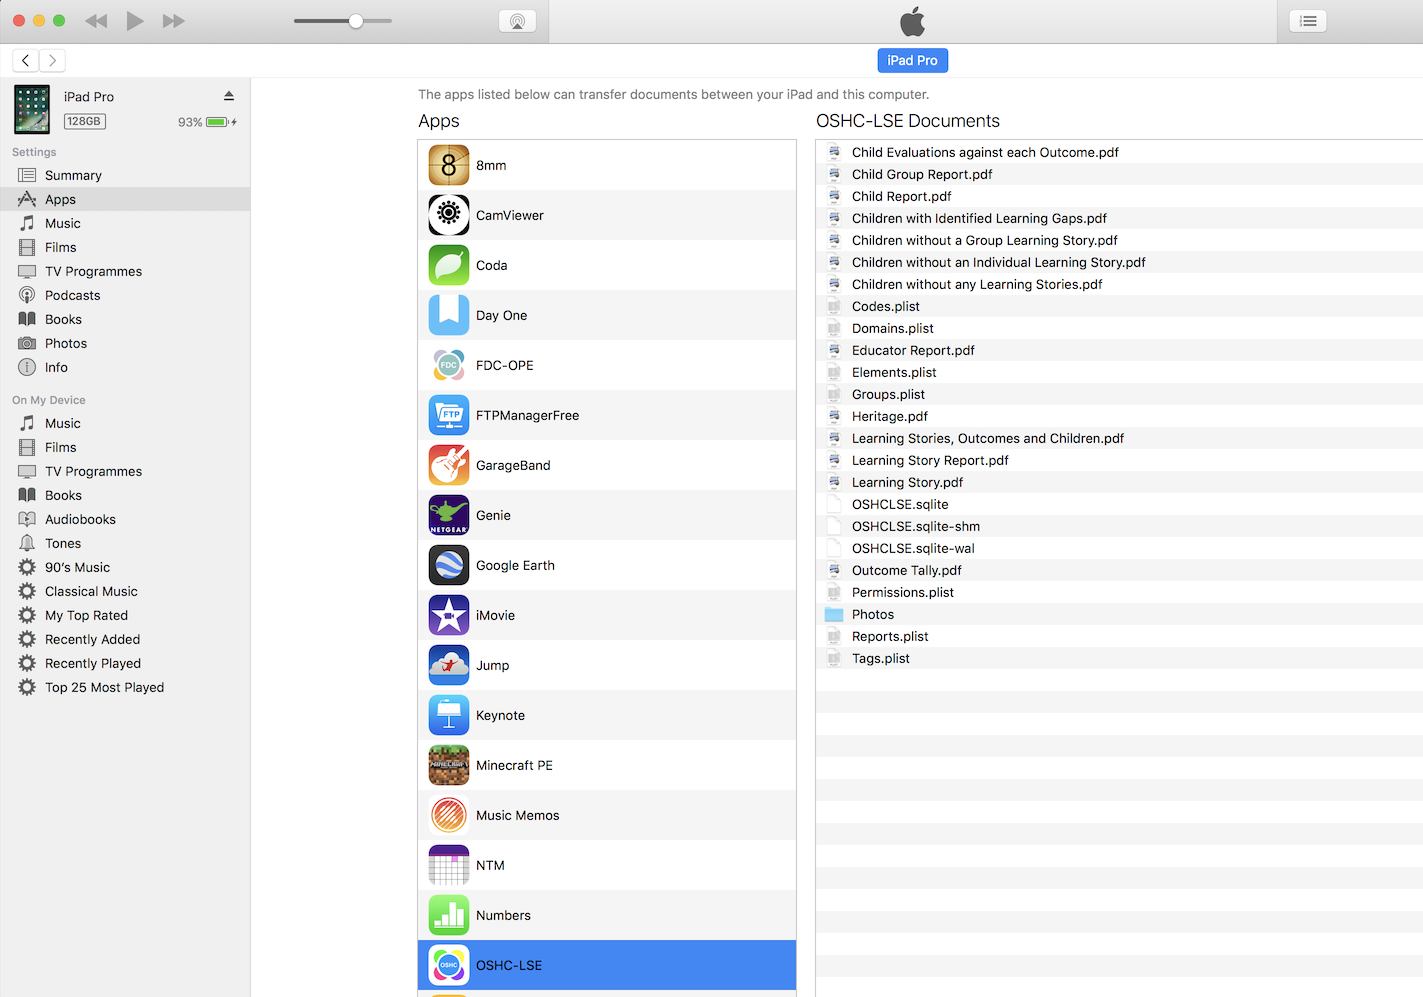
Task: Select the Coda app icon
Action: [x=449, y=265]
